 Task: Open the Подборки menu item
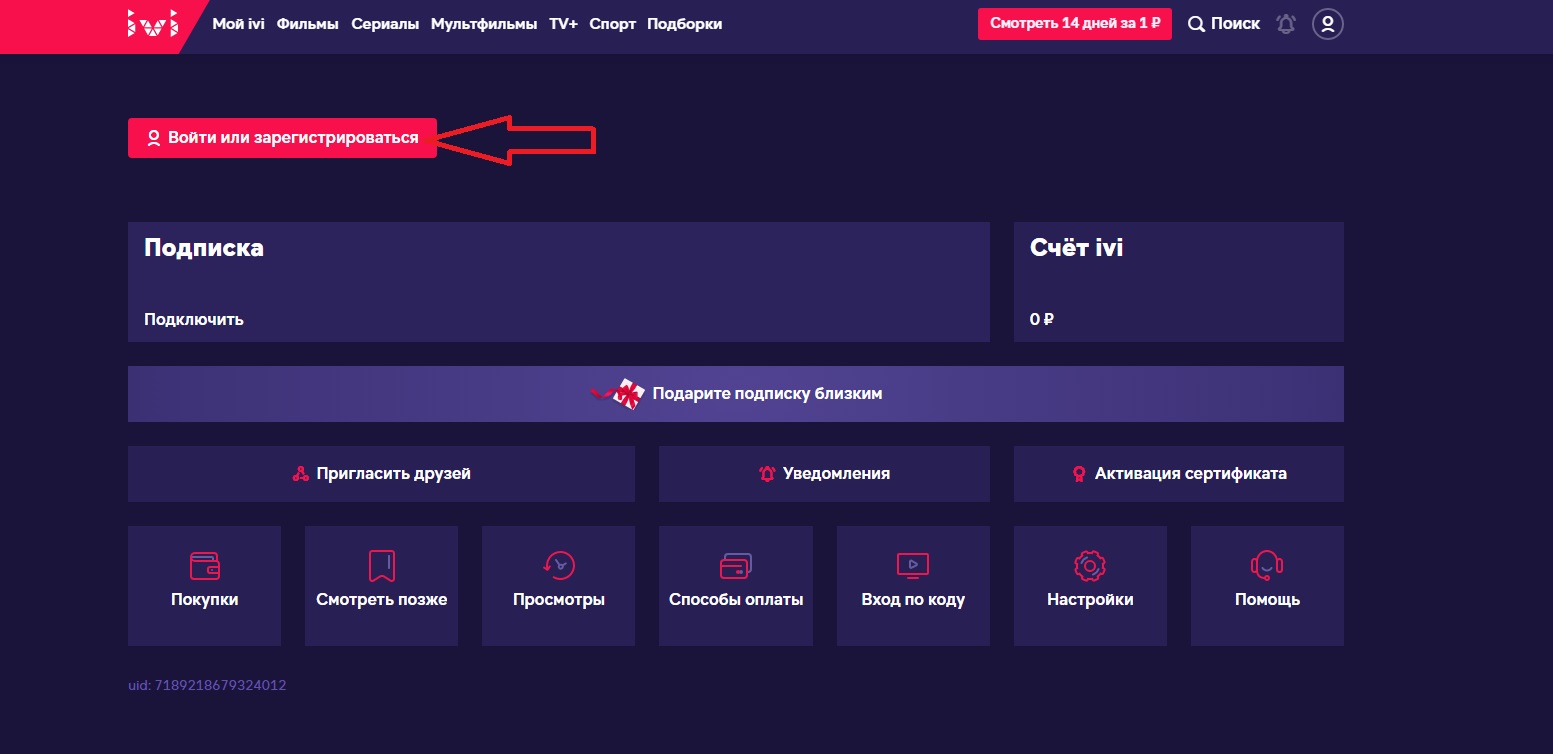click(684, 24)
